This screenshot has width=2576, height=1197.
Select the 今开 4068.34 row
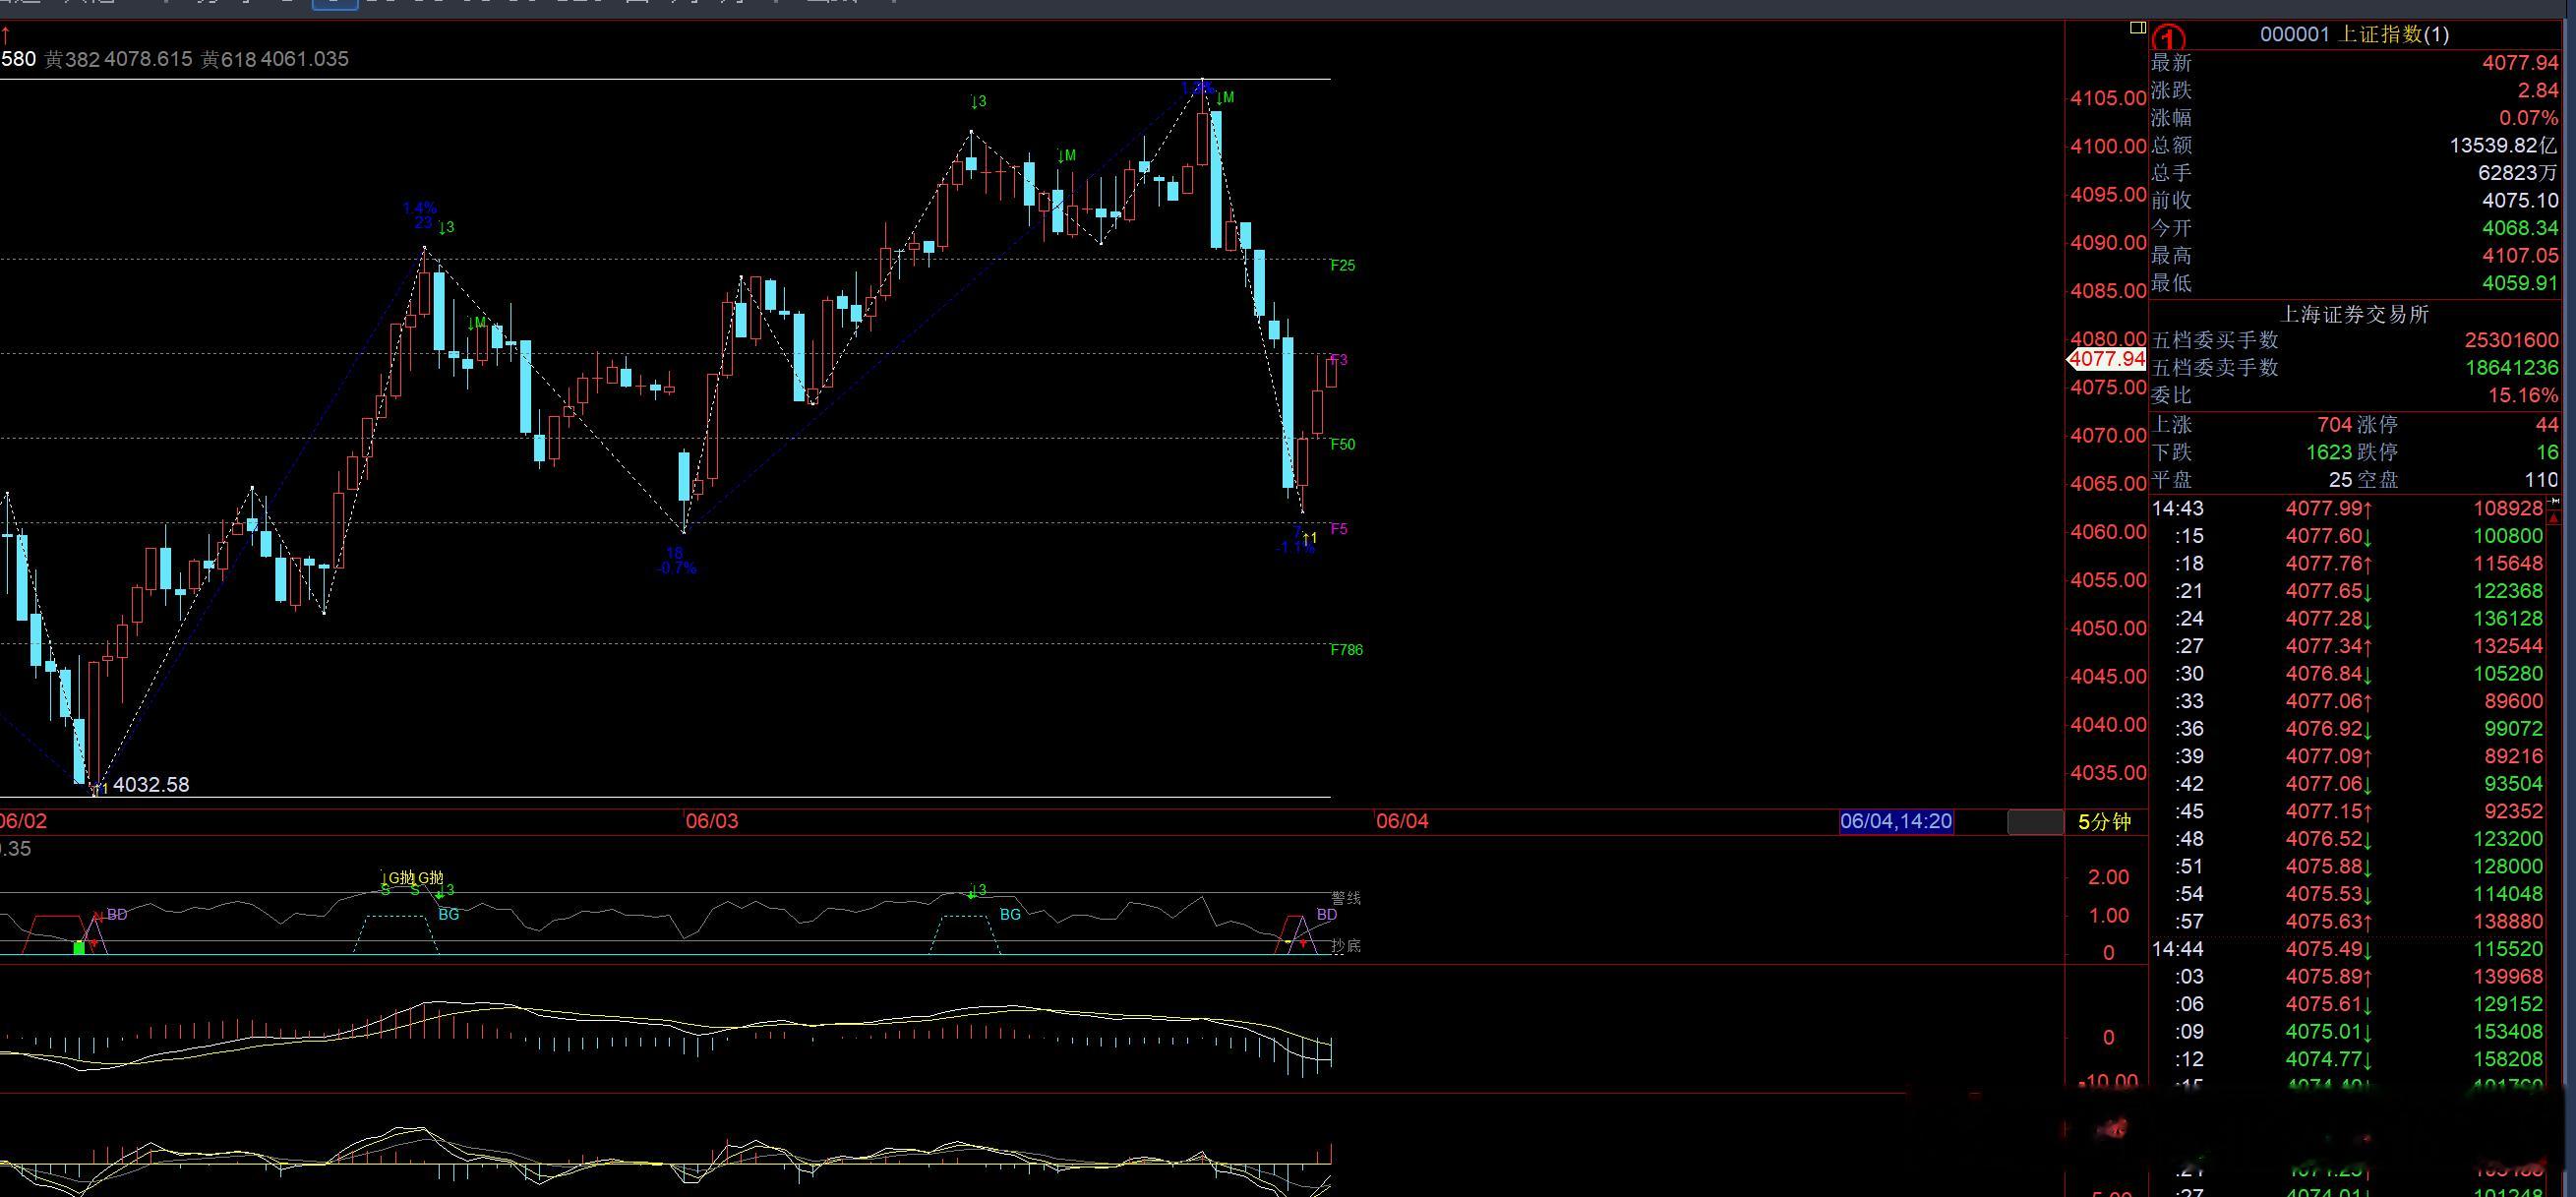[2354, 228]
